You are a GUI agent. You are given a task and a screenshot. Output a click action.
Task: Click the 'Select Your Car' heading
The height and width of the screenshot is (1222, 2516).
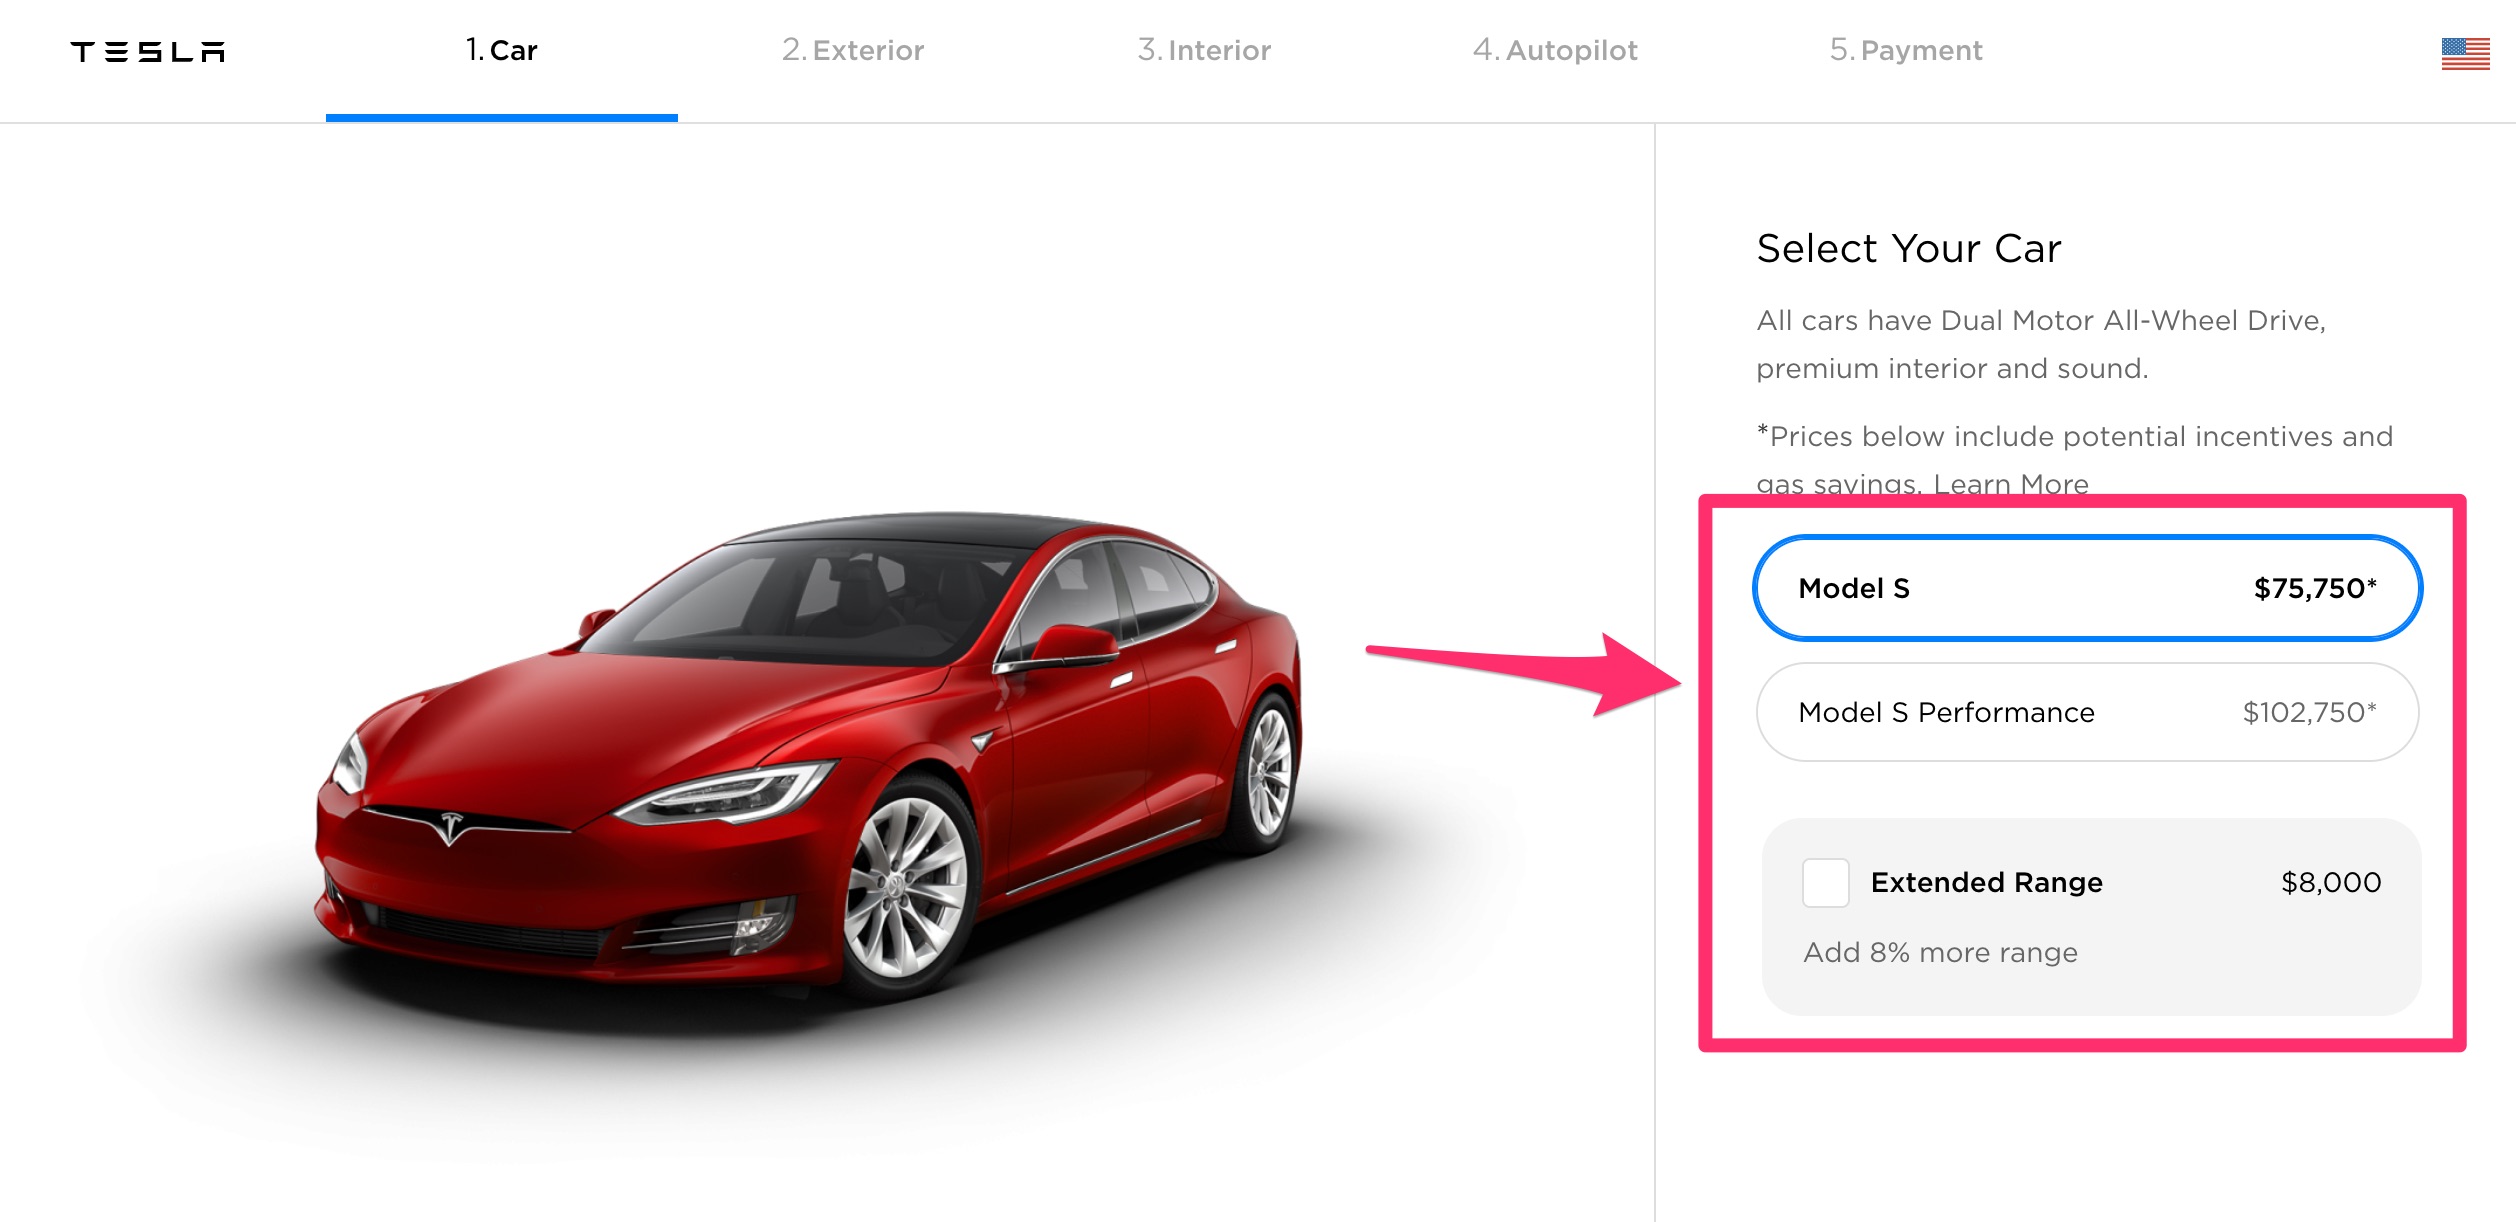click(x=1909, y=248)
